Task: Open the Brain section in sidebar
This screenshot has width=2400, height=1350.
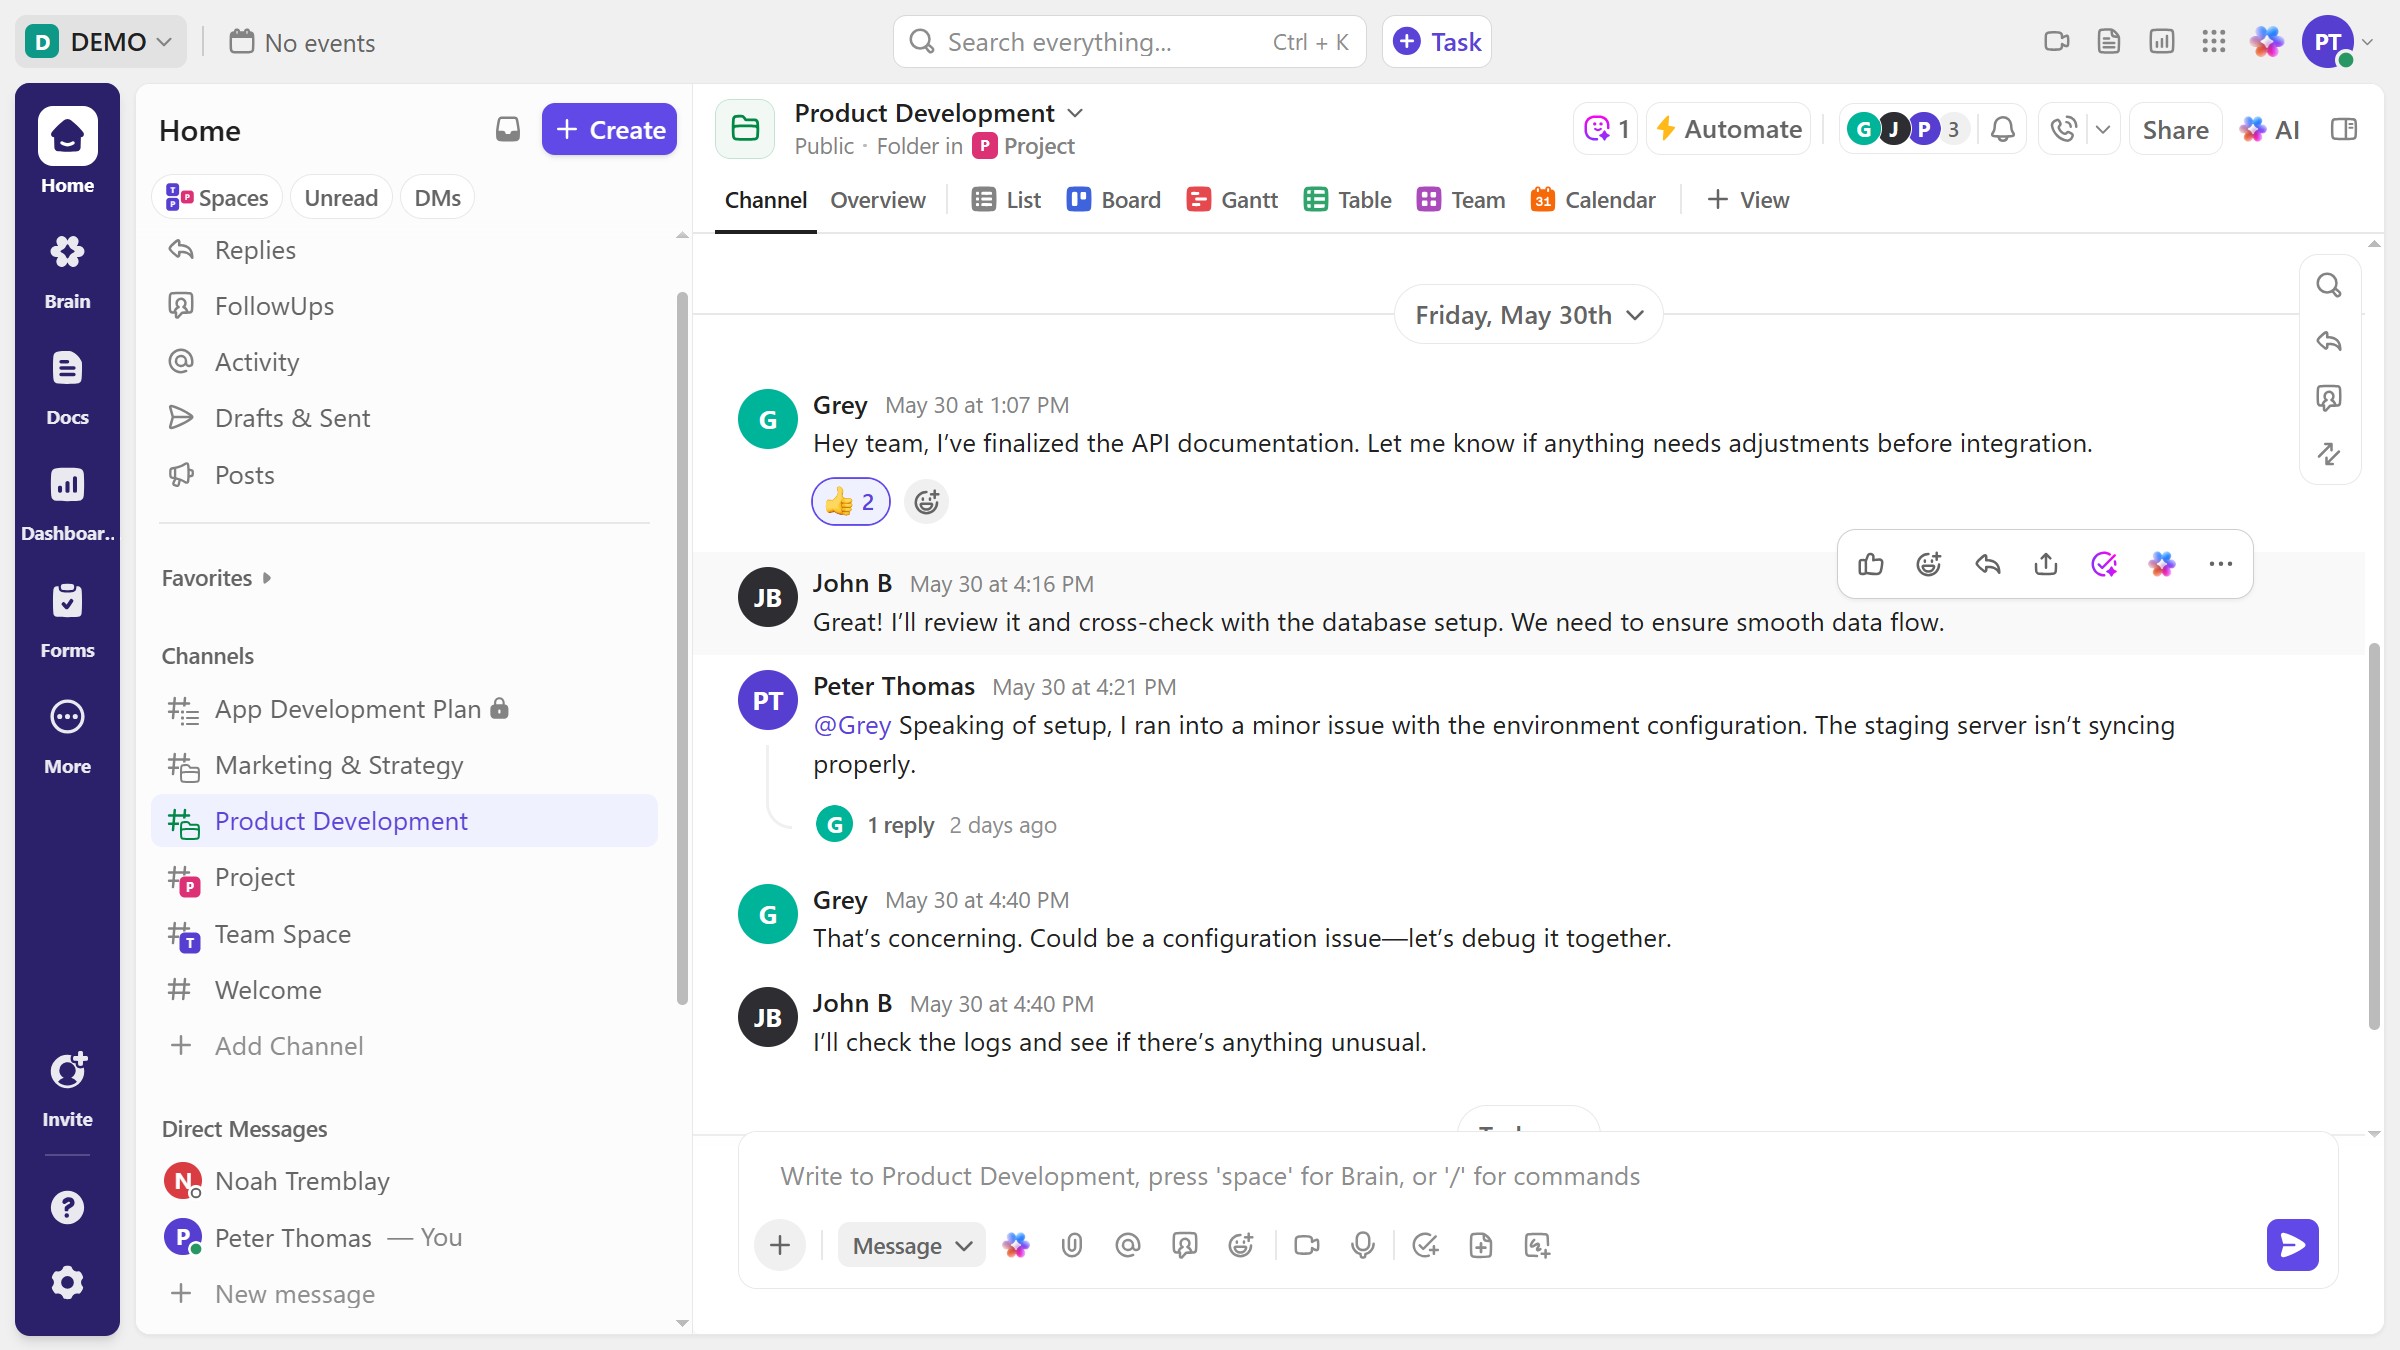Action: point(67,272)
